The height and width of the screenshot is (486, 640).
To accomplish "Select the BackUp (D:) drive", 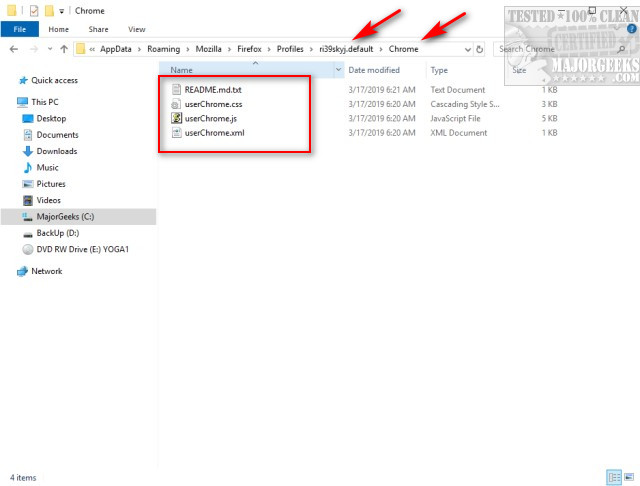I will (58, 233).
